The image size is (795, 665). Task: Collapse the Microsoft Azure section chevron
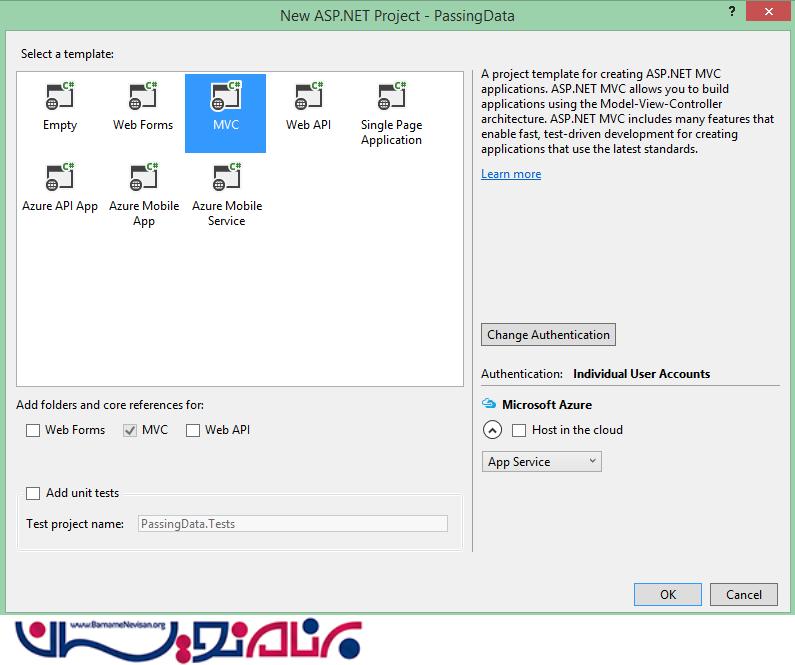[492, 431]
